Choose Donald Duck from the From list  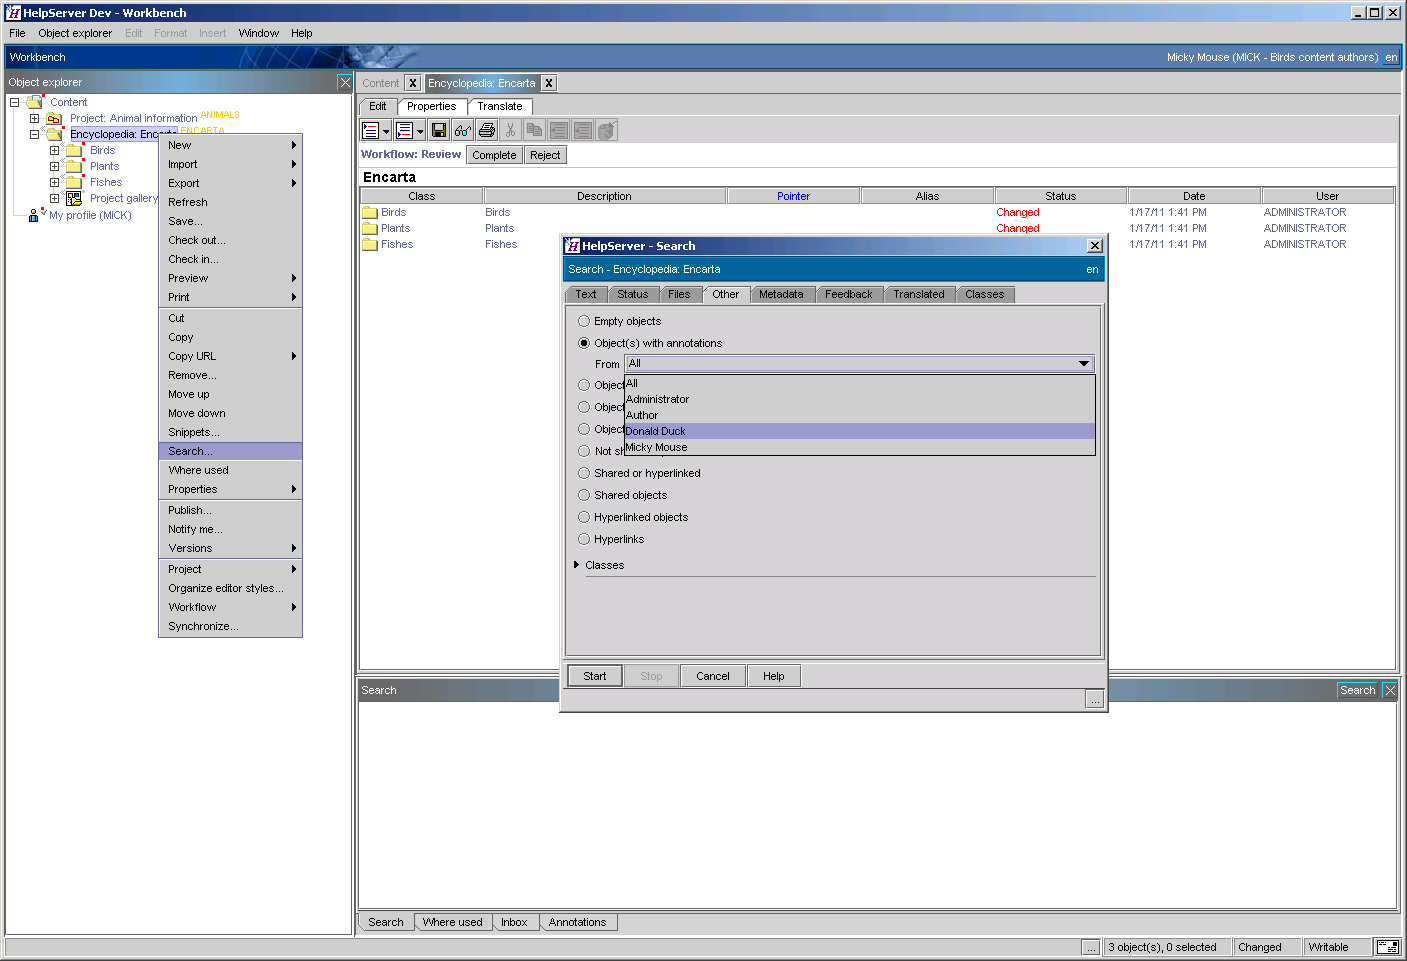[x=860, y=431]
